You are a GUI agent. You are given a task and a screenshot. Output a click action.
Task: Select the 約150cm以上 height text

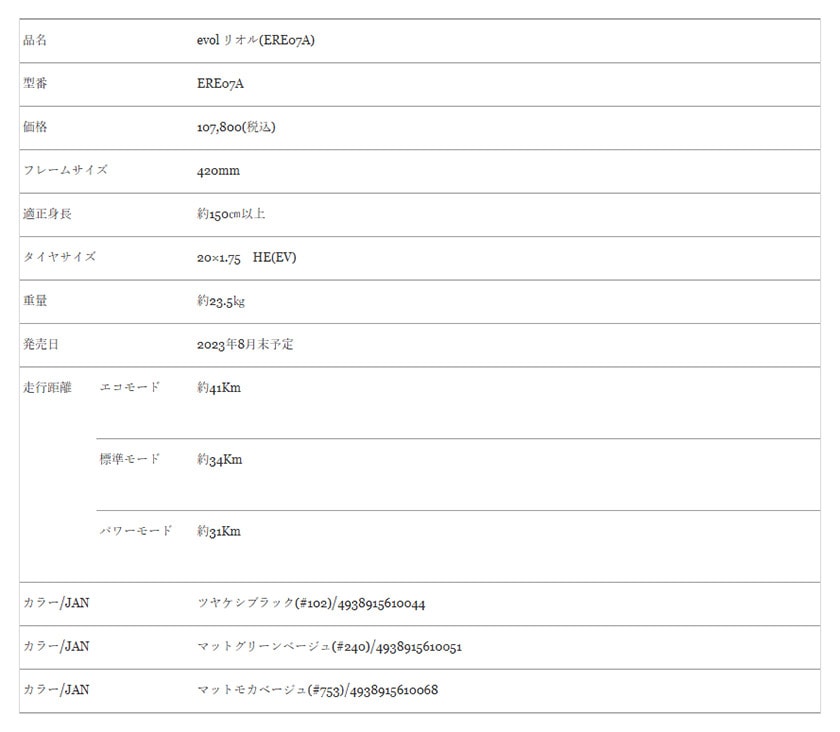(231, 214)
